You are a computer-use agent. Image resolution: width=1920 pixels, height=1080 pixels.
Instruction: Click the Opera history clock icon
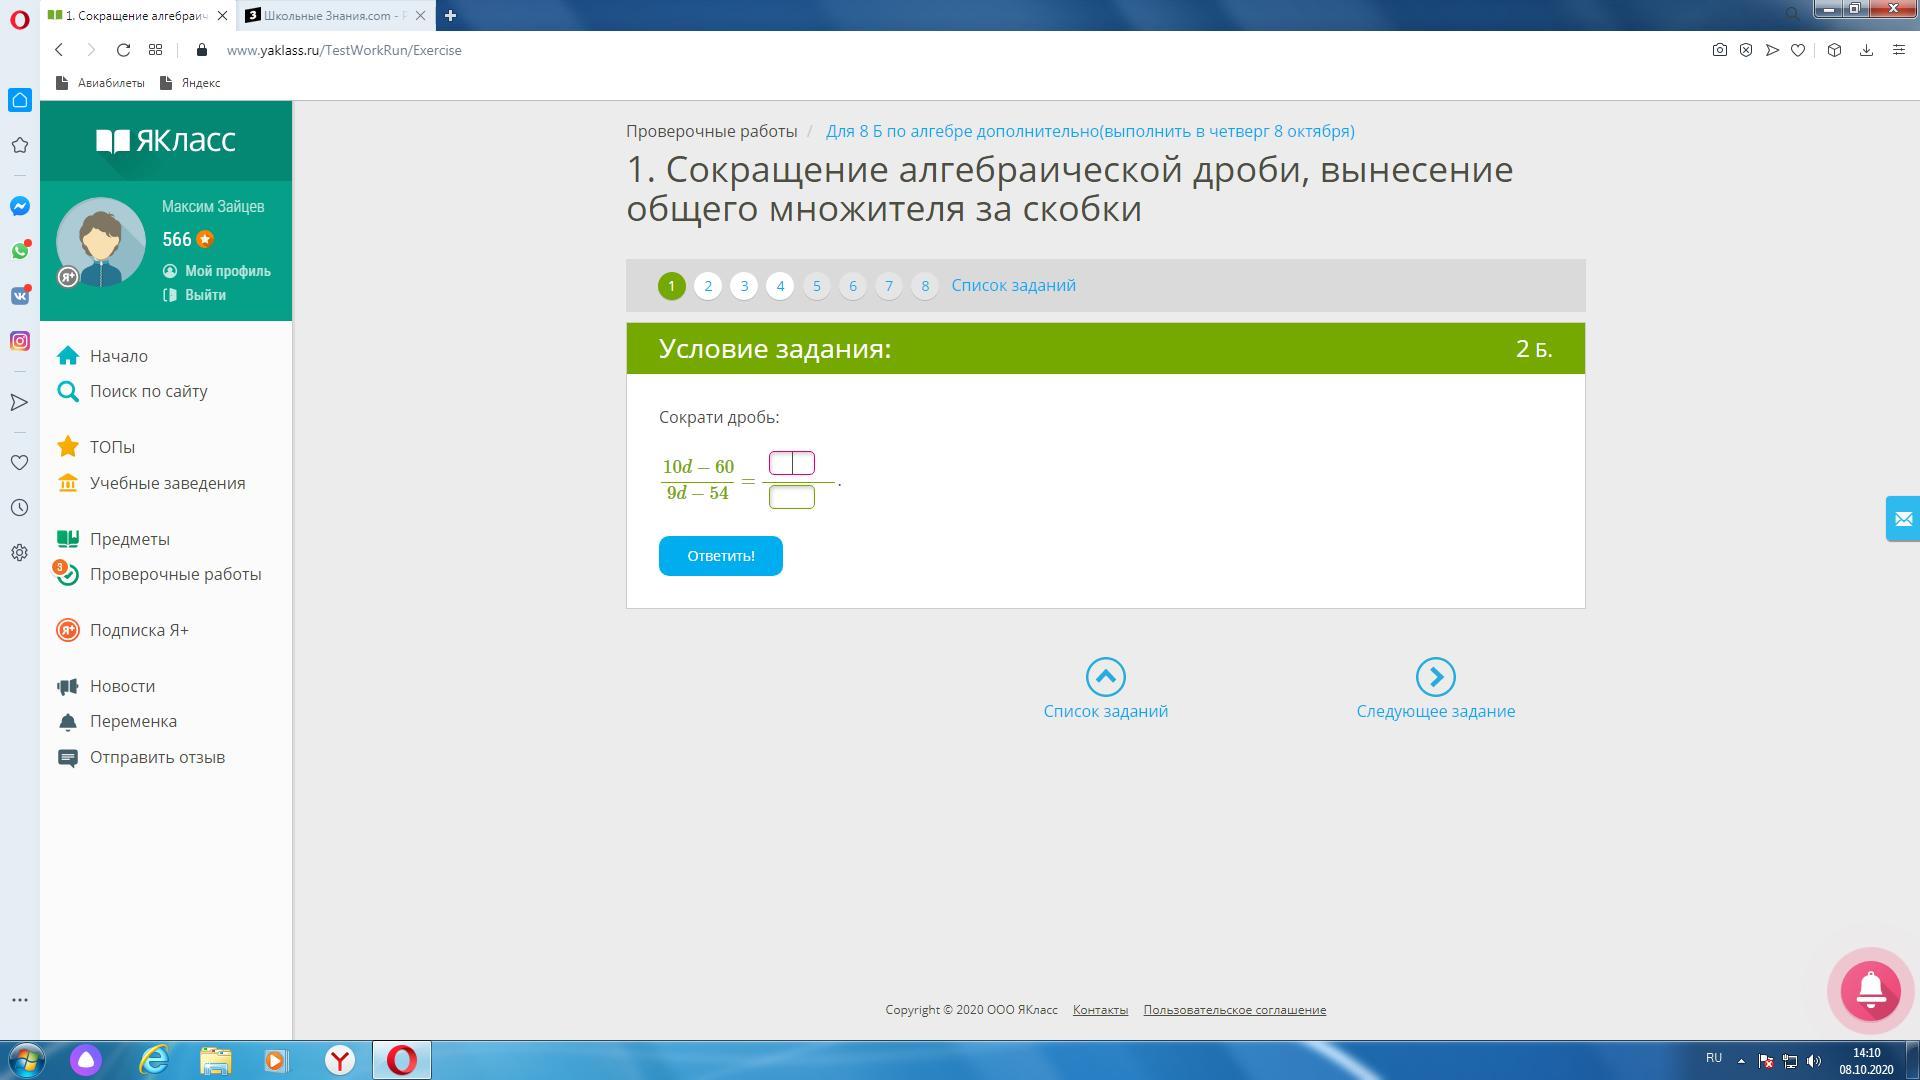[19, 508]
